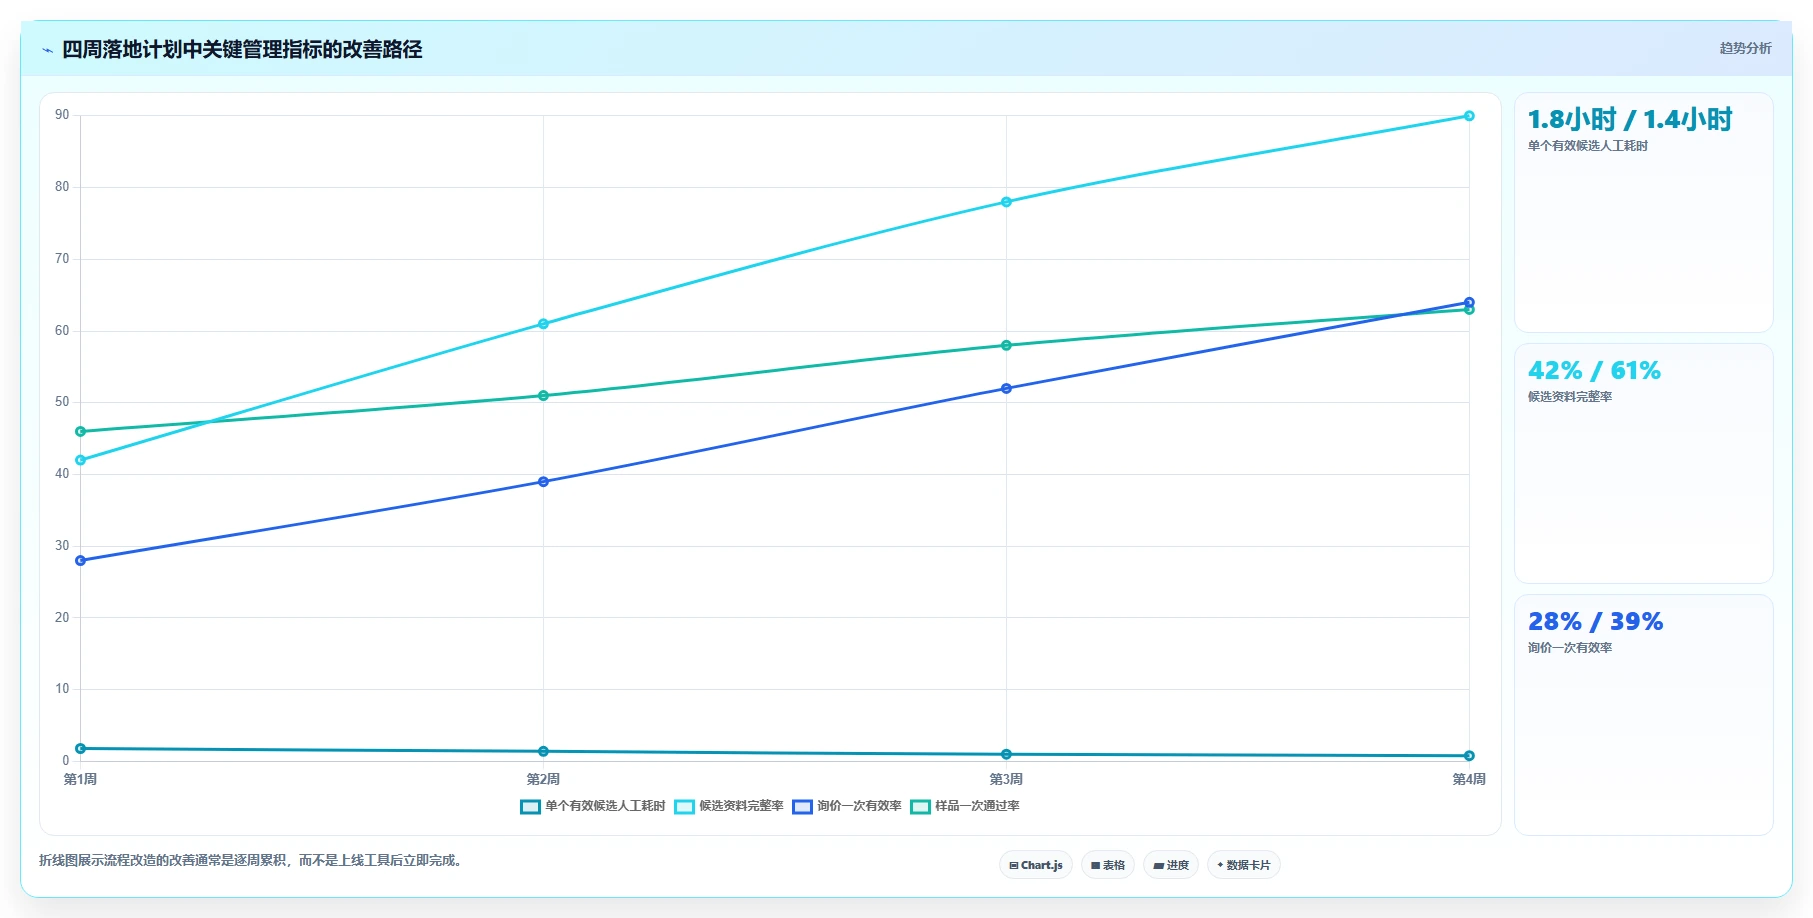This screenshot has width=1813, height=918.
Task: Toggle the 询价一次有效率 legend swatch
Action: pos(802,806)
